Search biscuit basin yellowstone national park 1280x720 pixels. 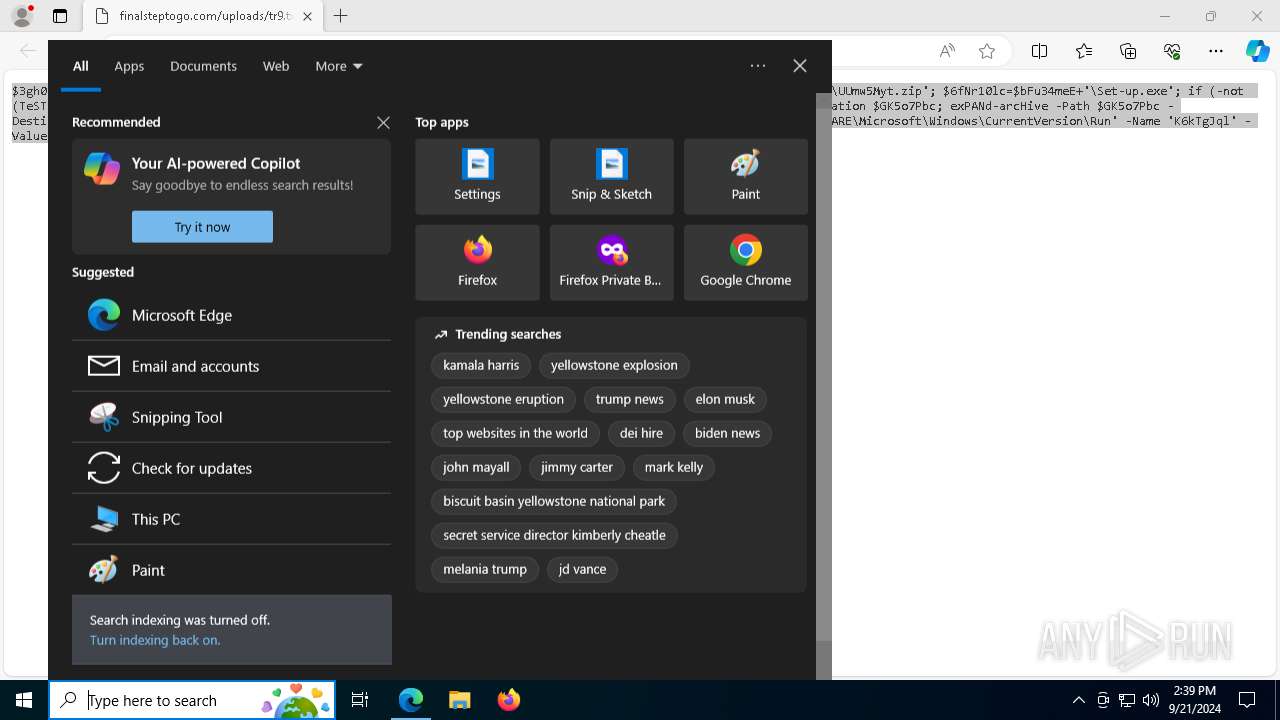pos(554,501)
